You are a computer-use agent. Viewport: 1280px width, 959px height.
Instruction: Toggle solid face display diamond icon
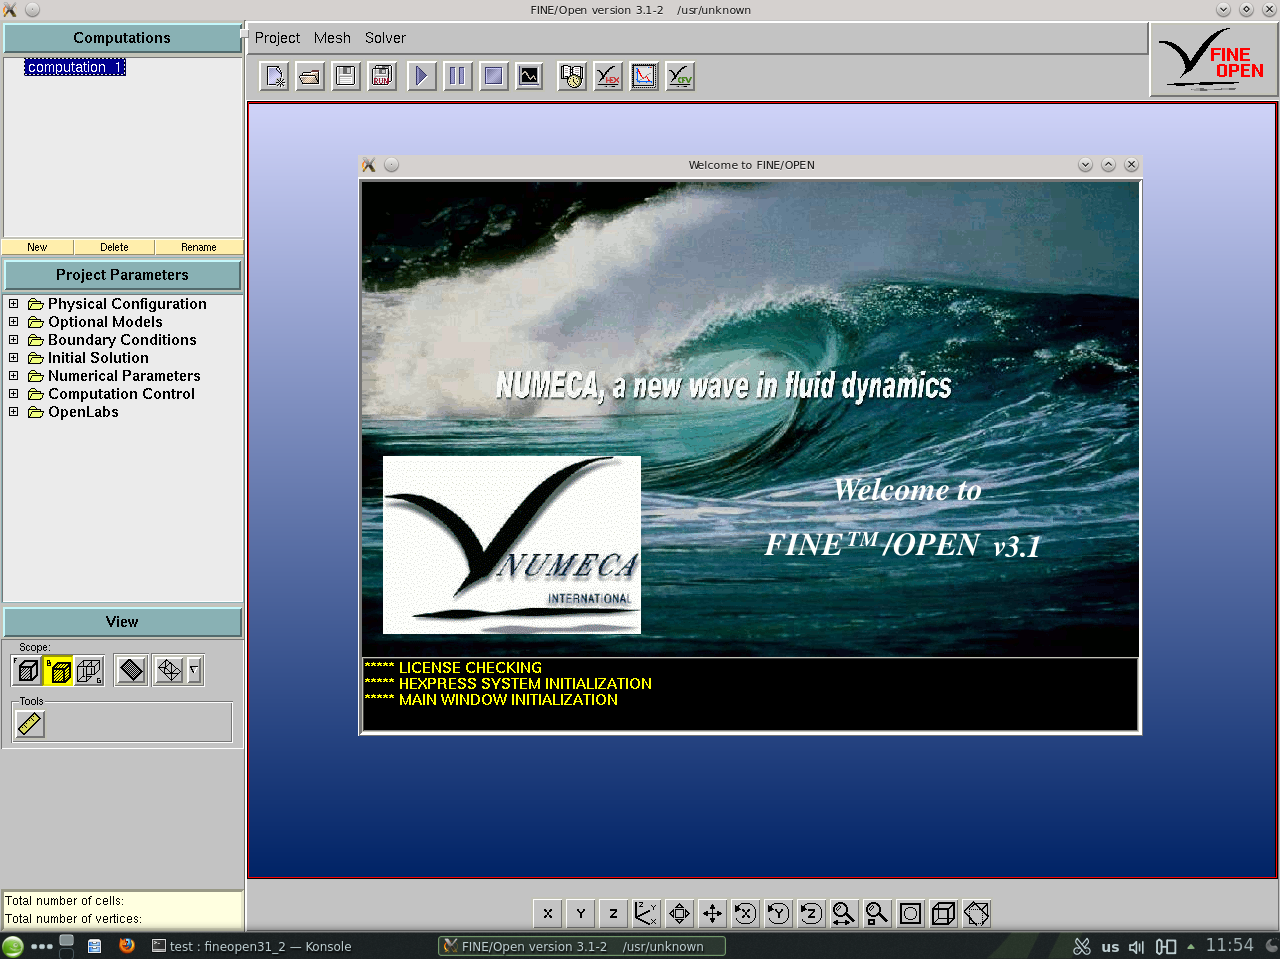[131, 670]
